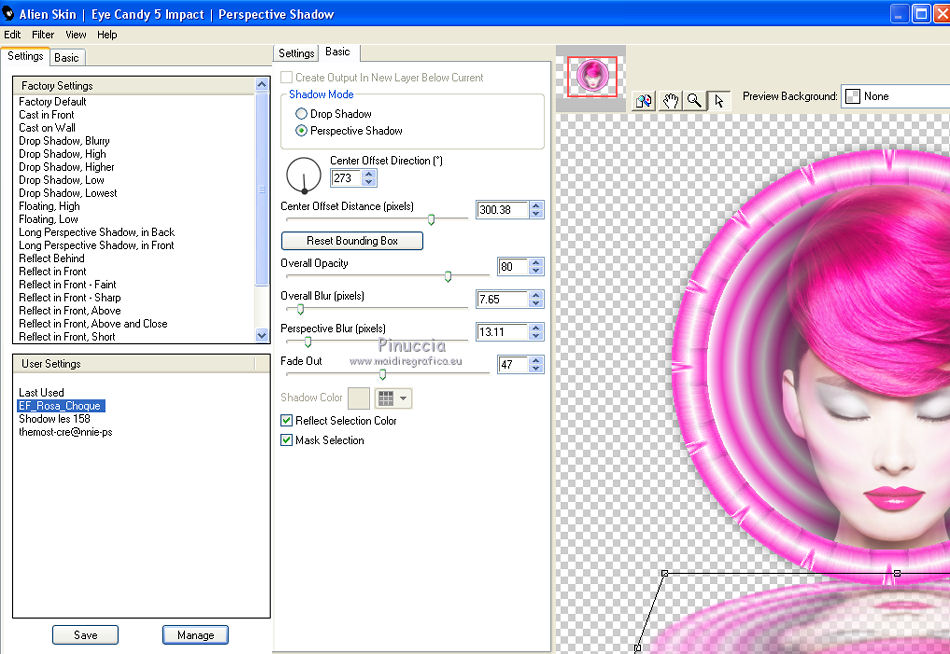Click the bounding box top-left corner handle
Viewport: 950px width, 654px height.
(665, 573)
